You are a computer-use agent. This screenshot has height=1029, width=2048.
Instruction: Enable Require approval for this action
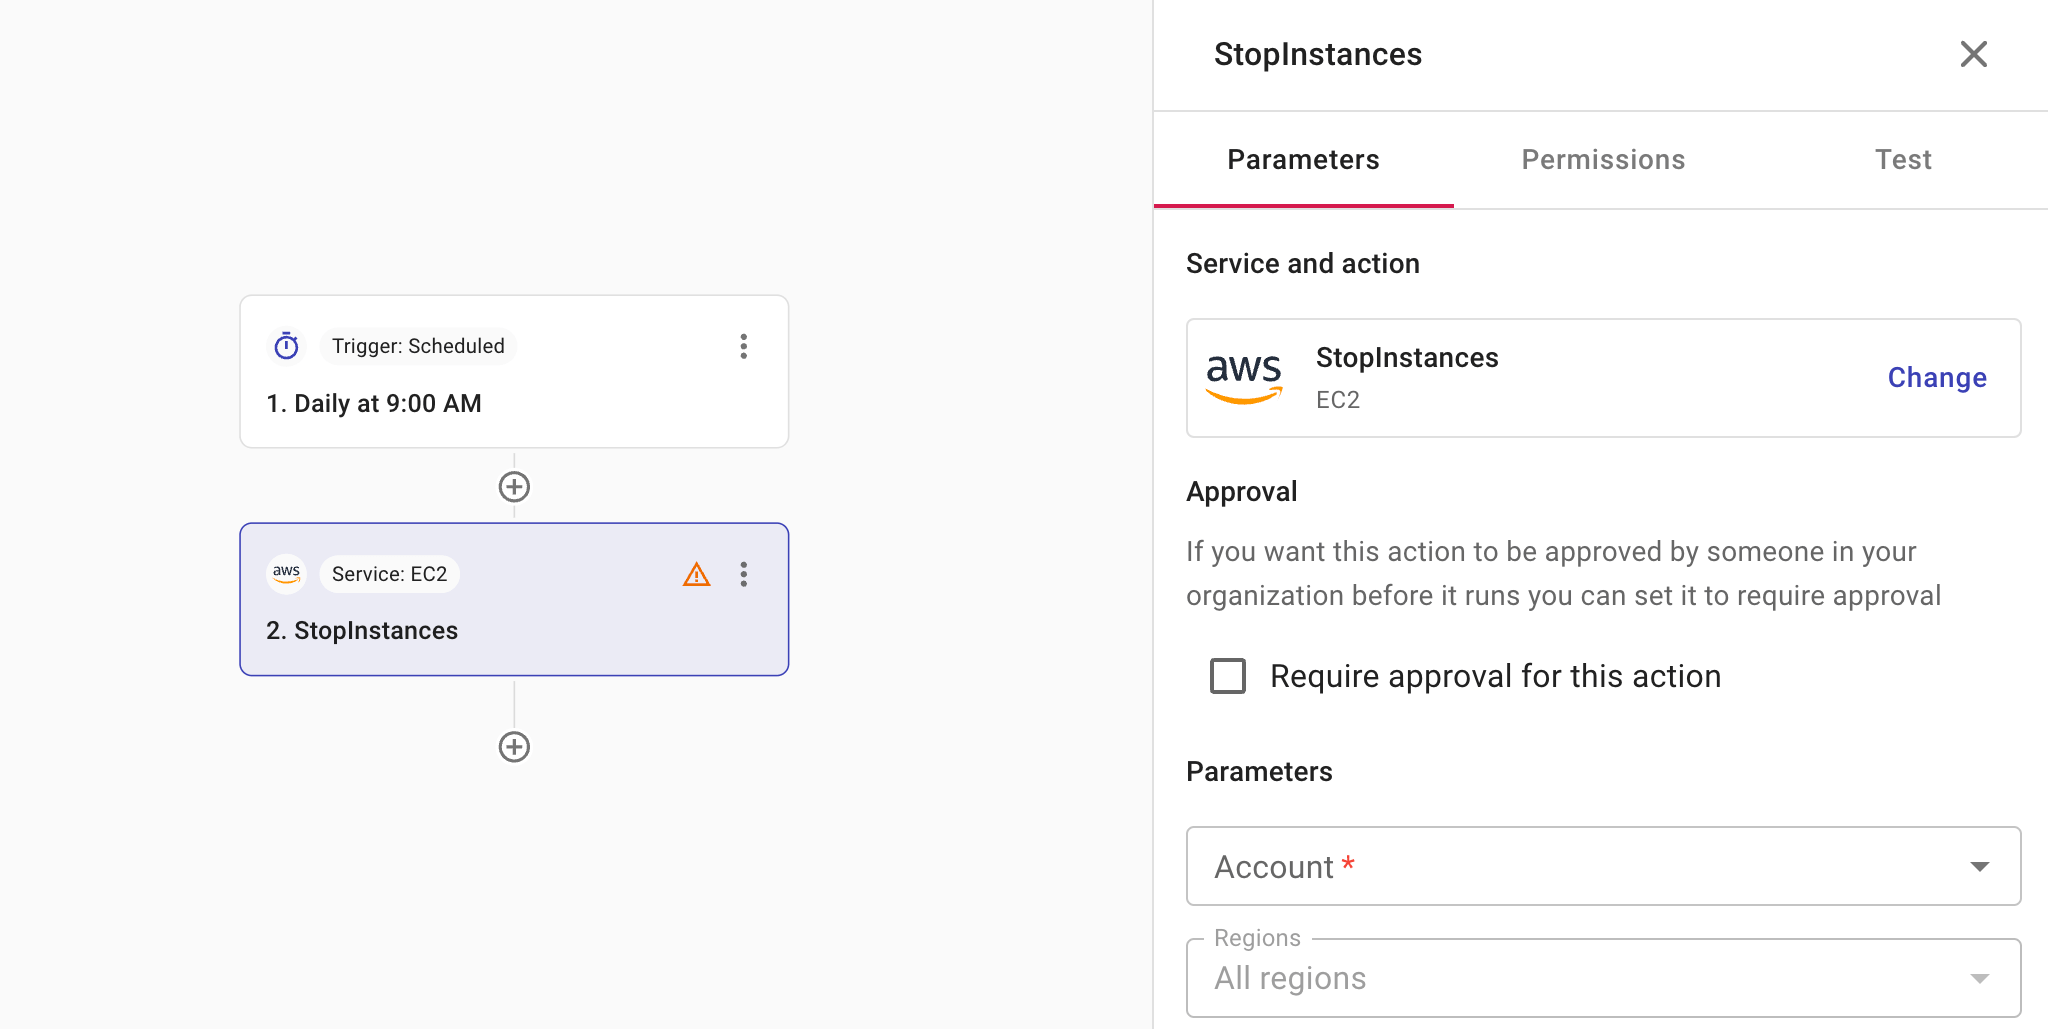pos(1228,676)
